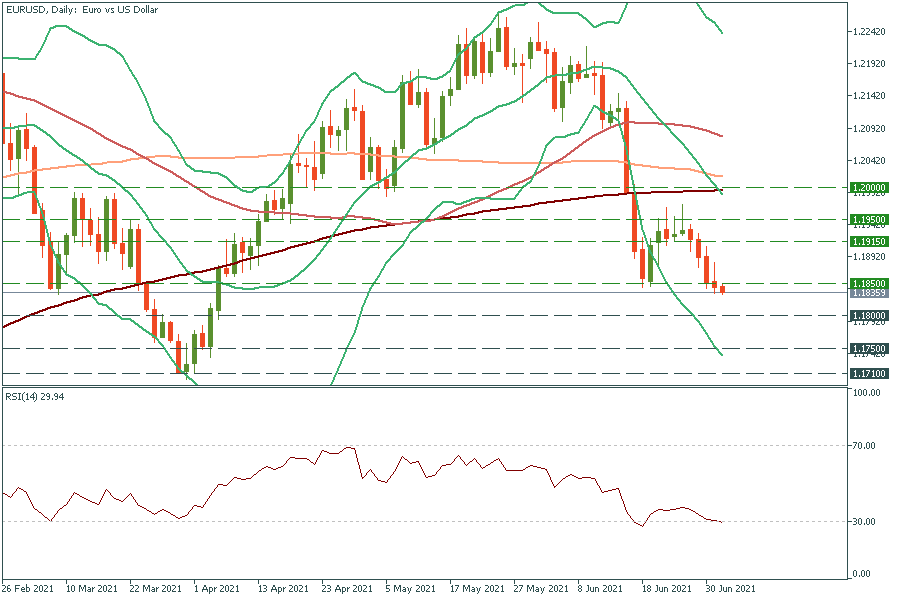
Task: Click the last red candlestick on the chart
Action: coord(723,289)
